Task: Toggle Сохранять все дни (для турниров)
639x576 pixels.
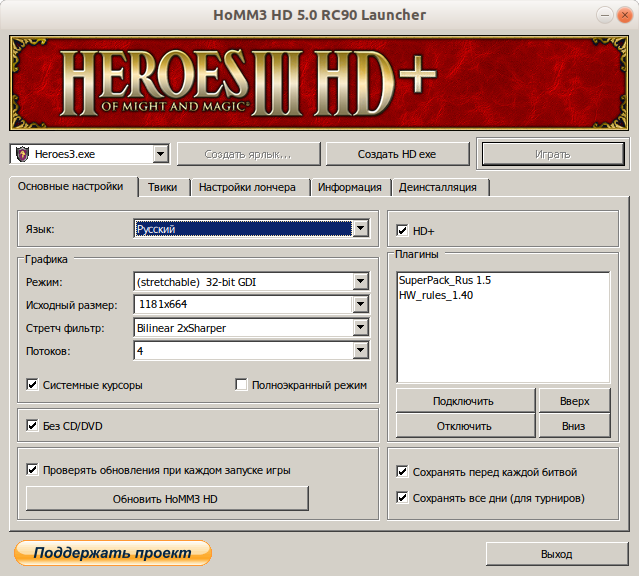Action: (402, 498)
